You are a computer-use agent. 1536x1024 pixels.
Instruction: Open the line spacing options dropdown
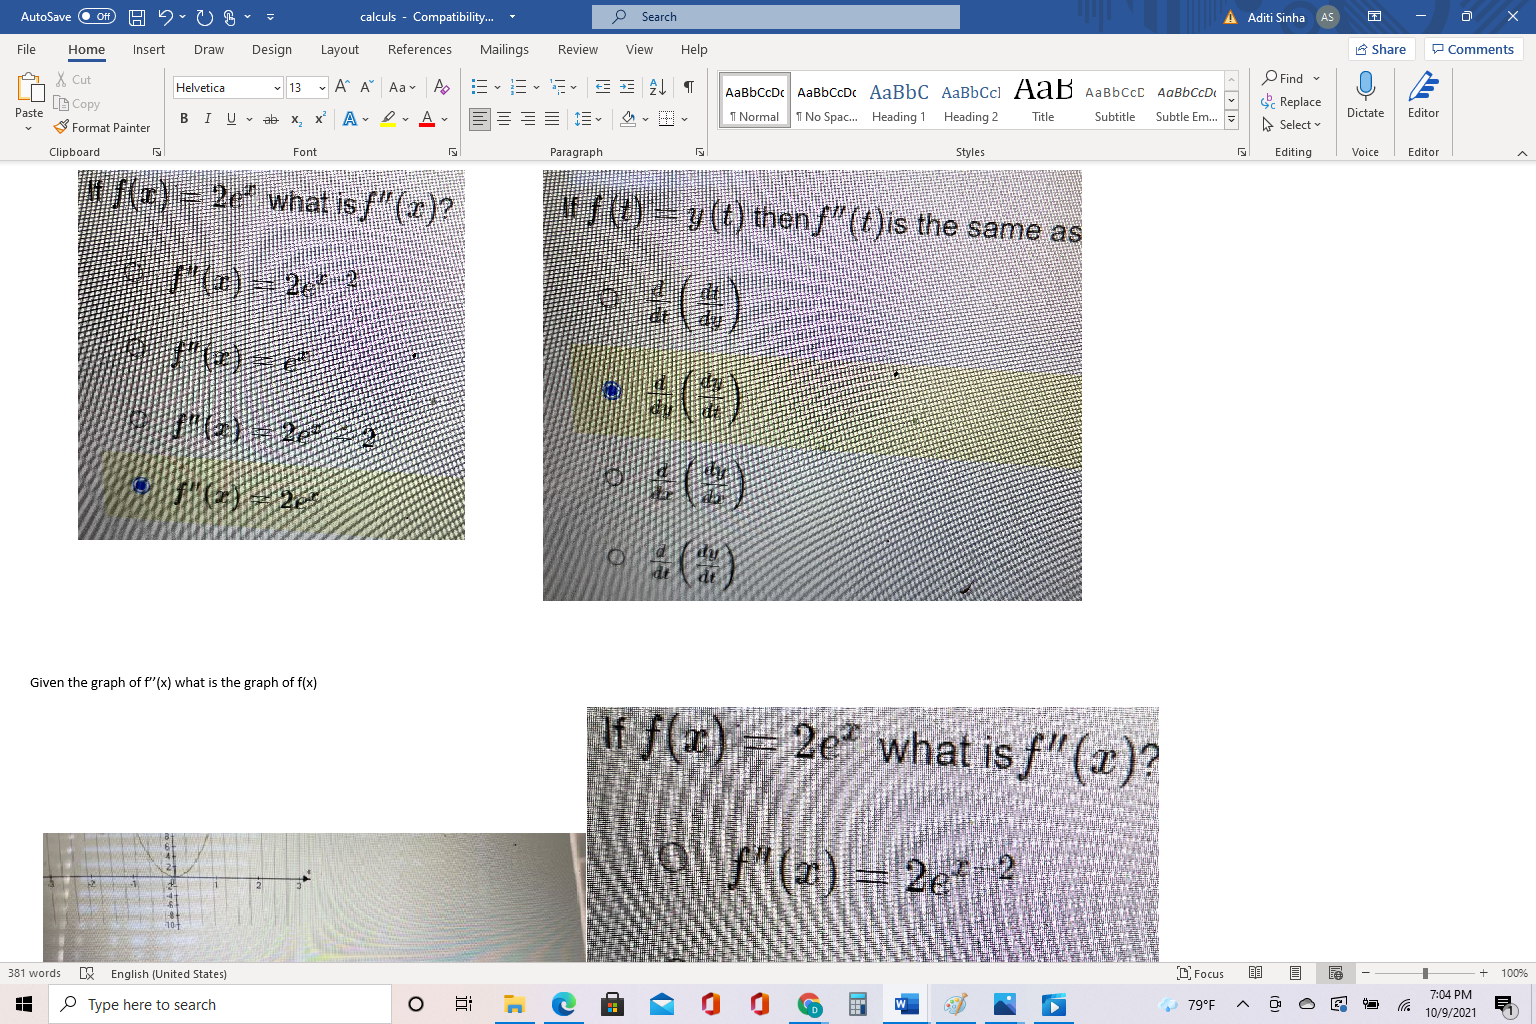[598, 118]
